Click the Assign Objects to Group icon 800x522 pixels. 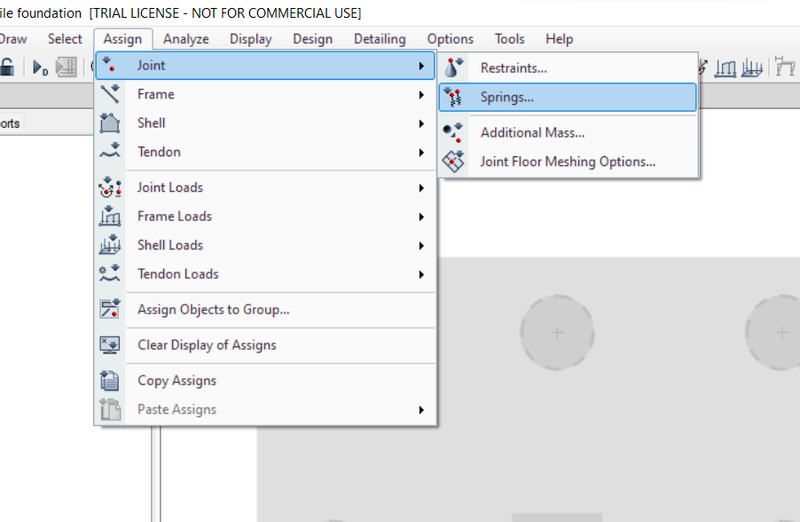[x=110, y=309]
